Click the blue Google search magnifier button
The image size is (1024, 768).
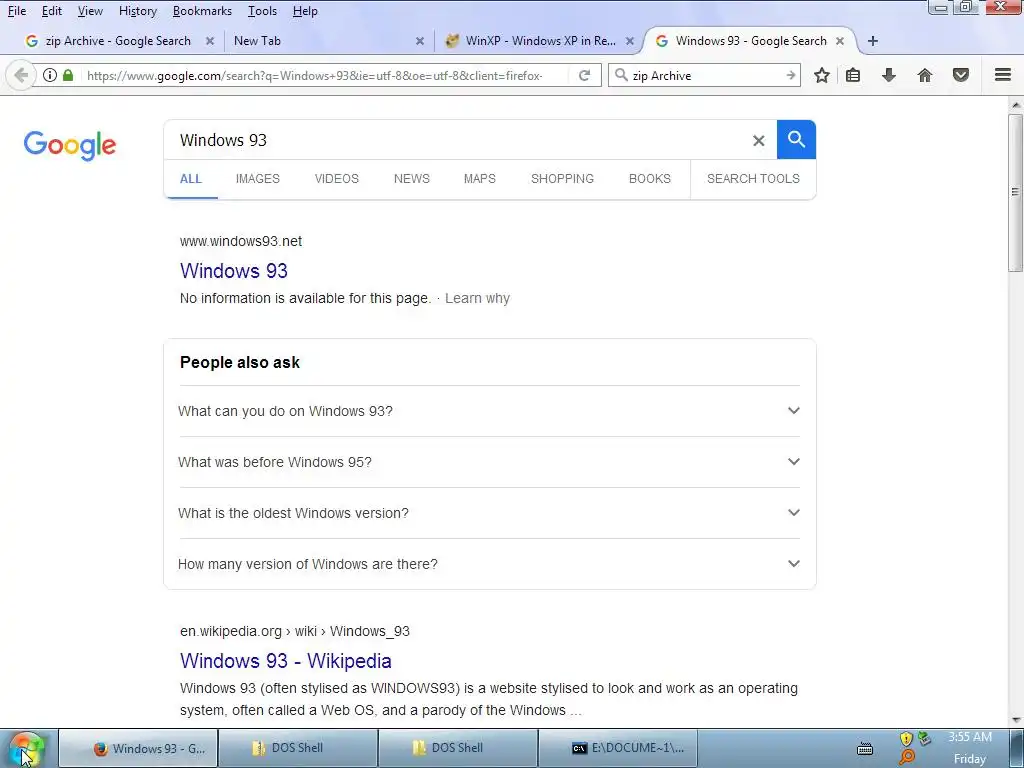point(796,140)
